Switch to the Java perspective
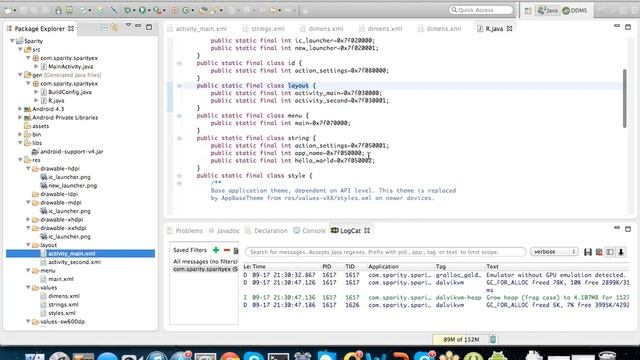The width and height of the screenshot is (640, 360). (x=548, y=11)
